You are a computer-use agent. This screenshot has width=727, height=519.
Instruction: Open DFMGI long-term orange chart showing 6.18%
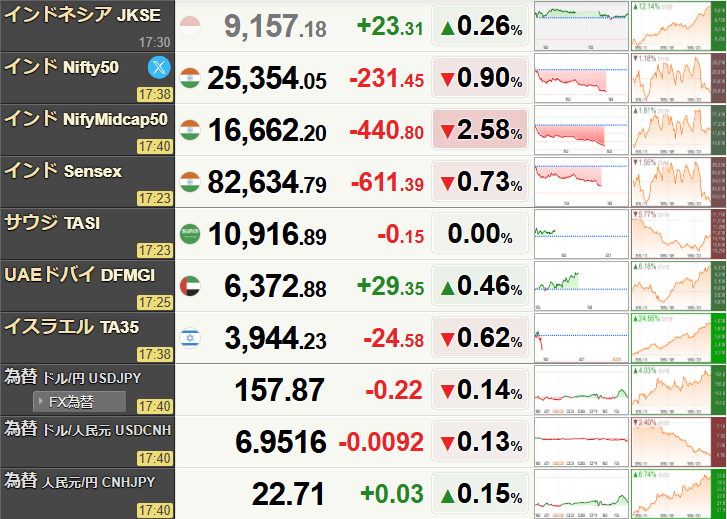pos(679,286)
